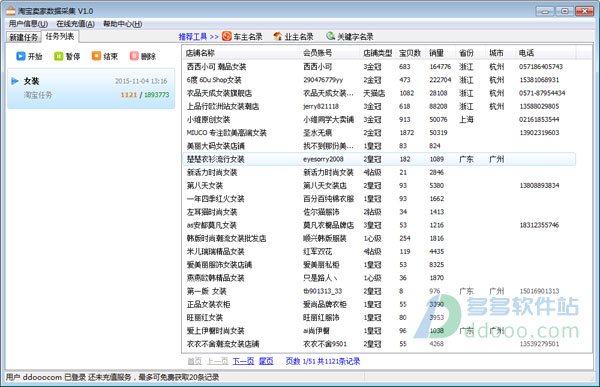Viewport: 600px width, 387px height.
Task: Click the orange 结束 stop icon
Action: (x=96, y=56)
